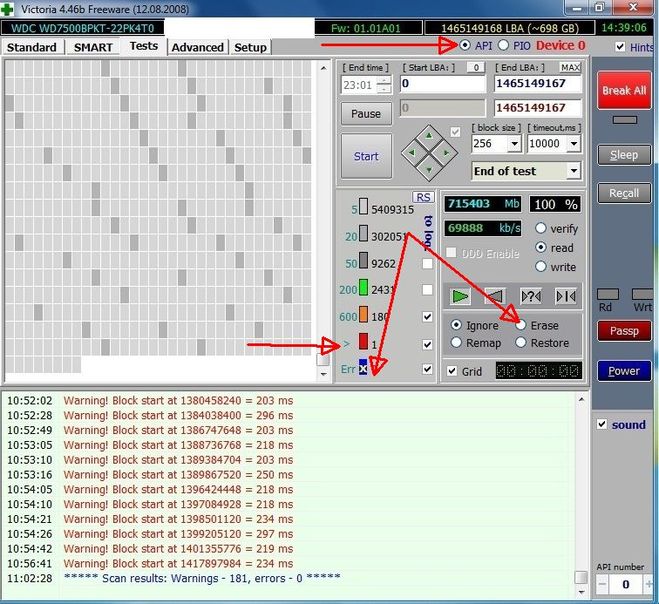Switch to the SMART tab
This screenshot has width=659, height=604.
pos(93,47)
